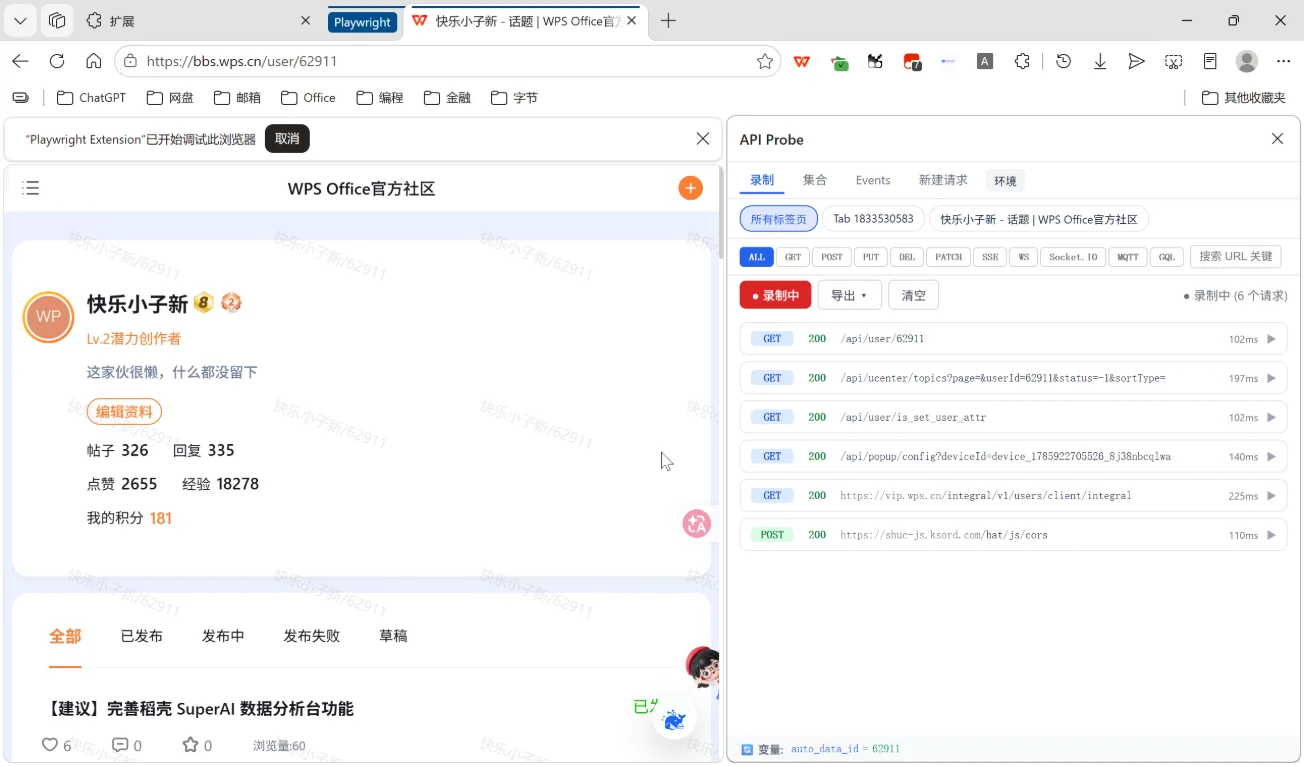
Task: Open the tab list dropdown arrow
Action: pos(20,20)
